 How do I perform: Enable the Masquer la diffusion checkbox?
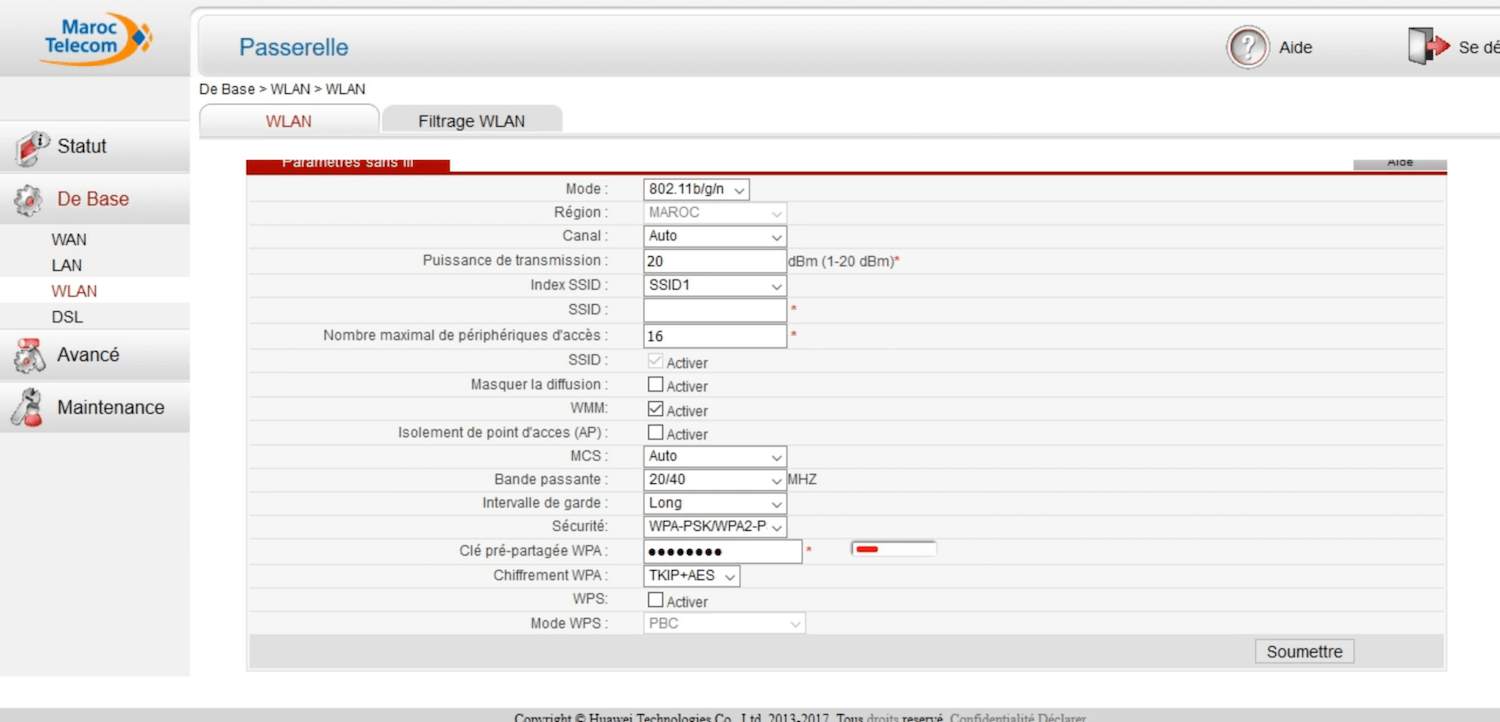(656, 385)
